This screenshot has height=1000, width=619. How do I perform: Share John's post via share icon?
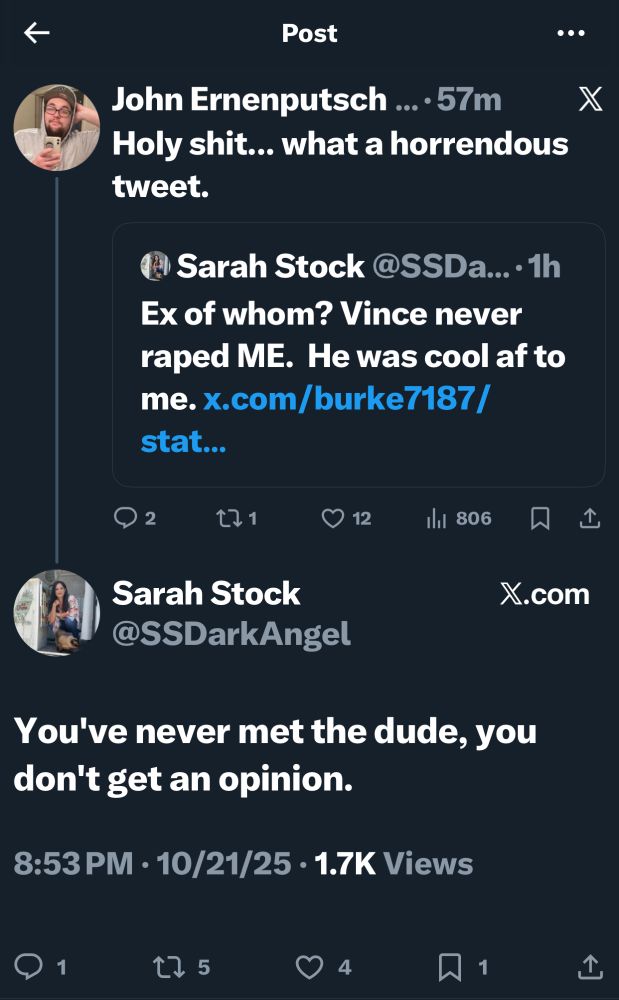click(x=590, y=518)
